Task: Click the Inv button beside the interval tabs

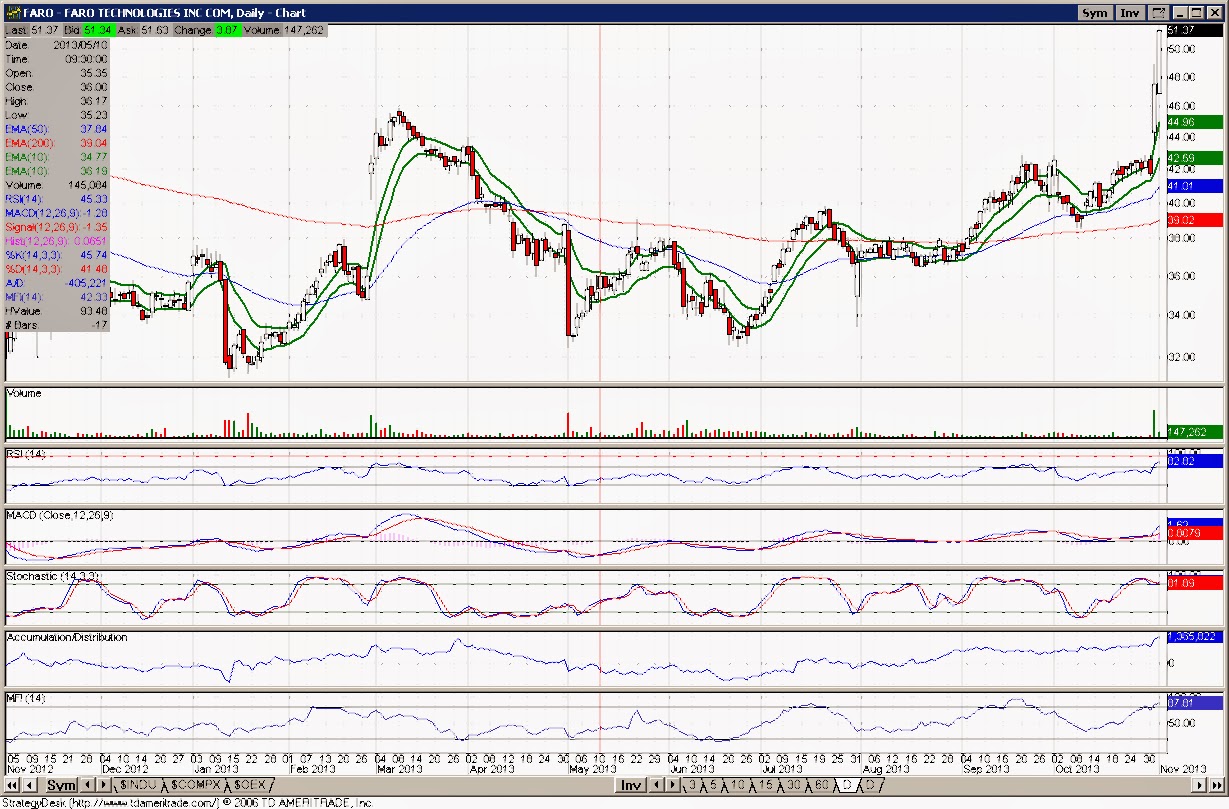Action: [x=630, y=785]
